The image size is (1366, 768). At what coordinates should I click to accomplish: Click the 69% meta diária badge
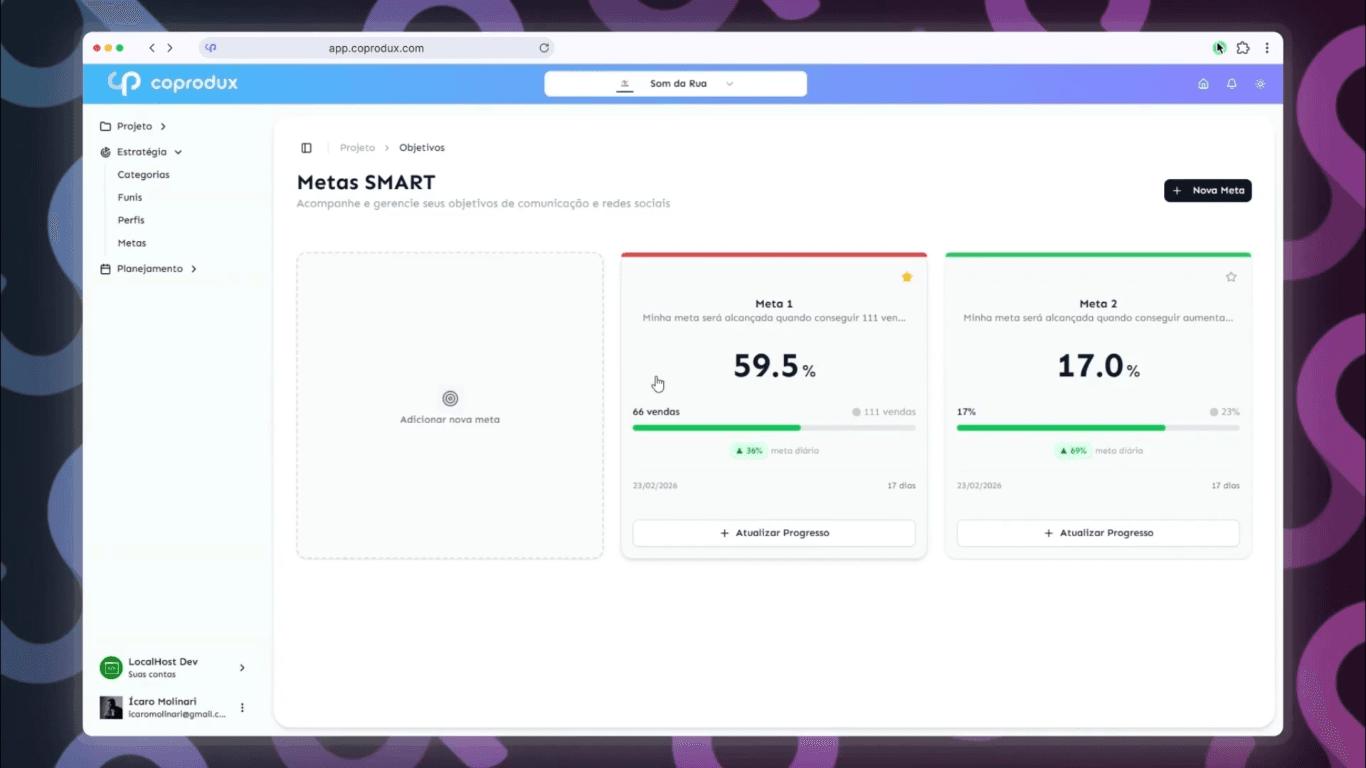[1073, 451]
